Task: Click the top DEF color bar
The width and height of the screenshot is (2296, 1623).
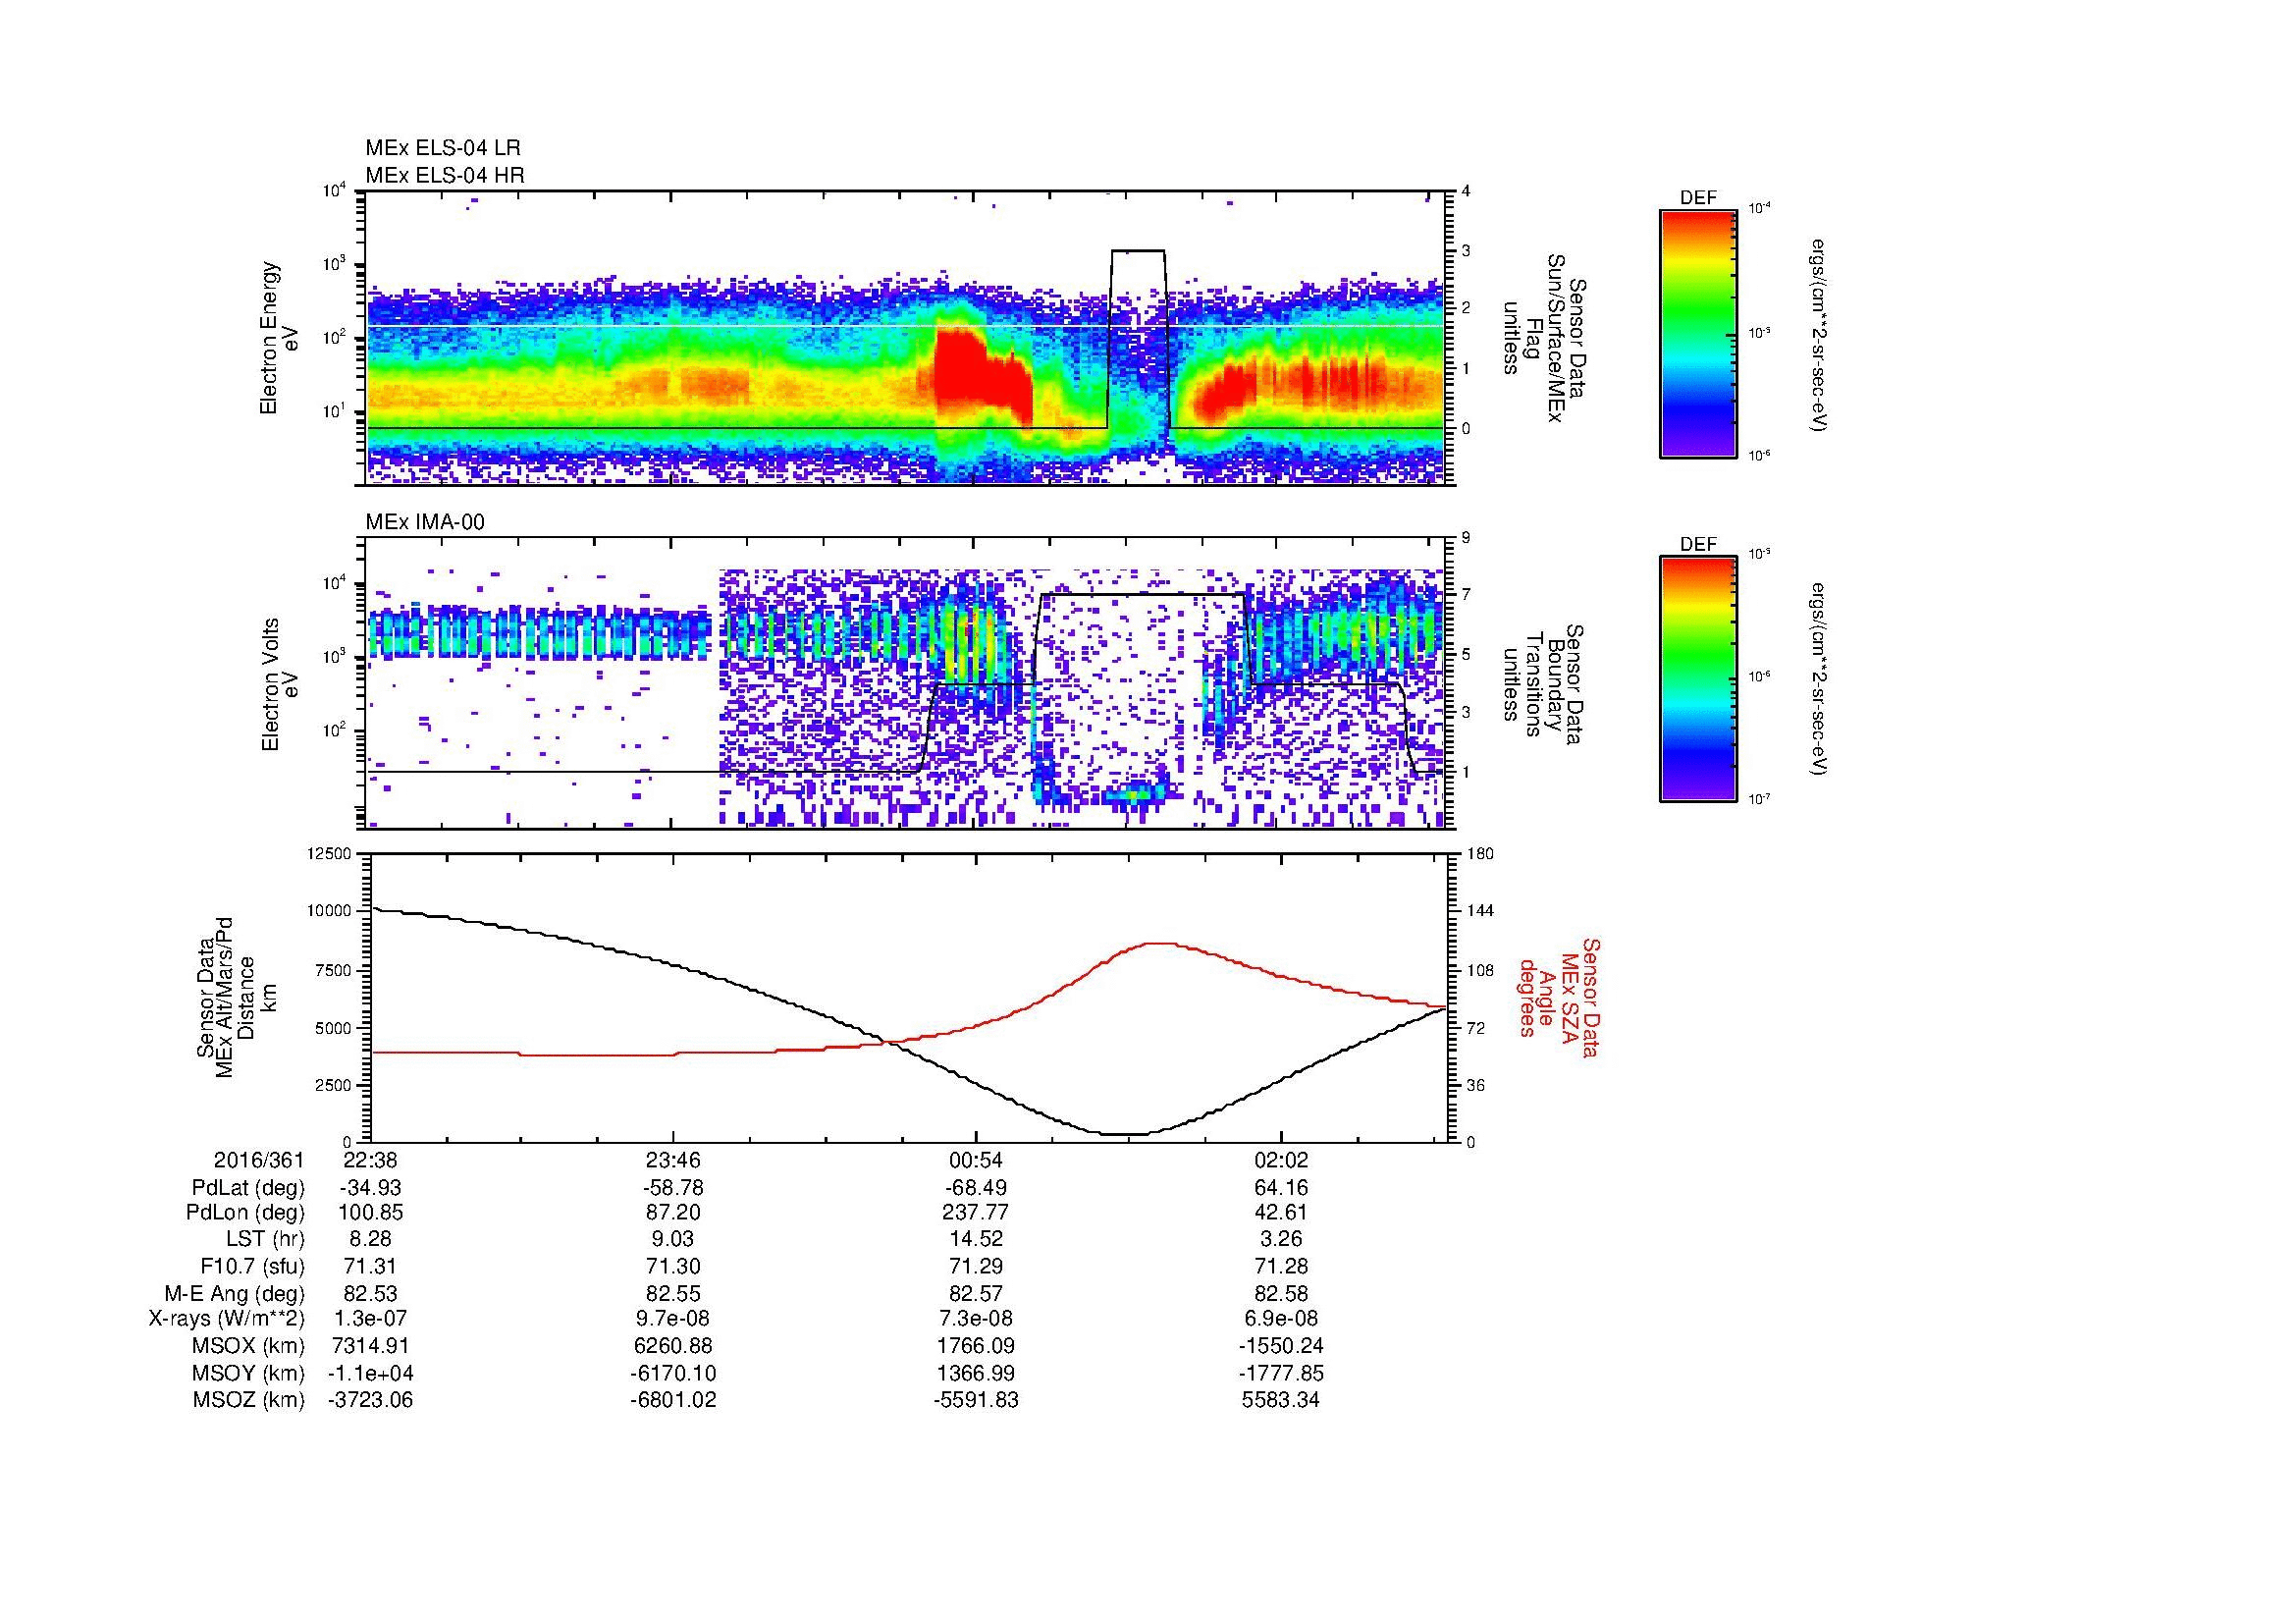Action: (1698, 333)
